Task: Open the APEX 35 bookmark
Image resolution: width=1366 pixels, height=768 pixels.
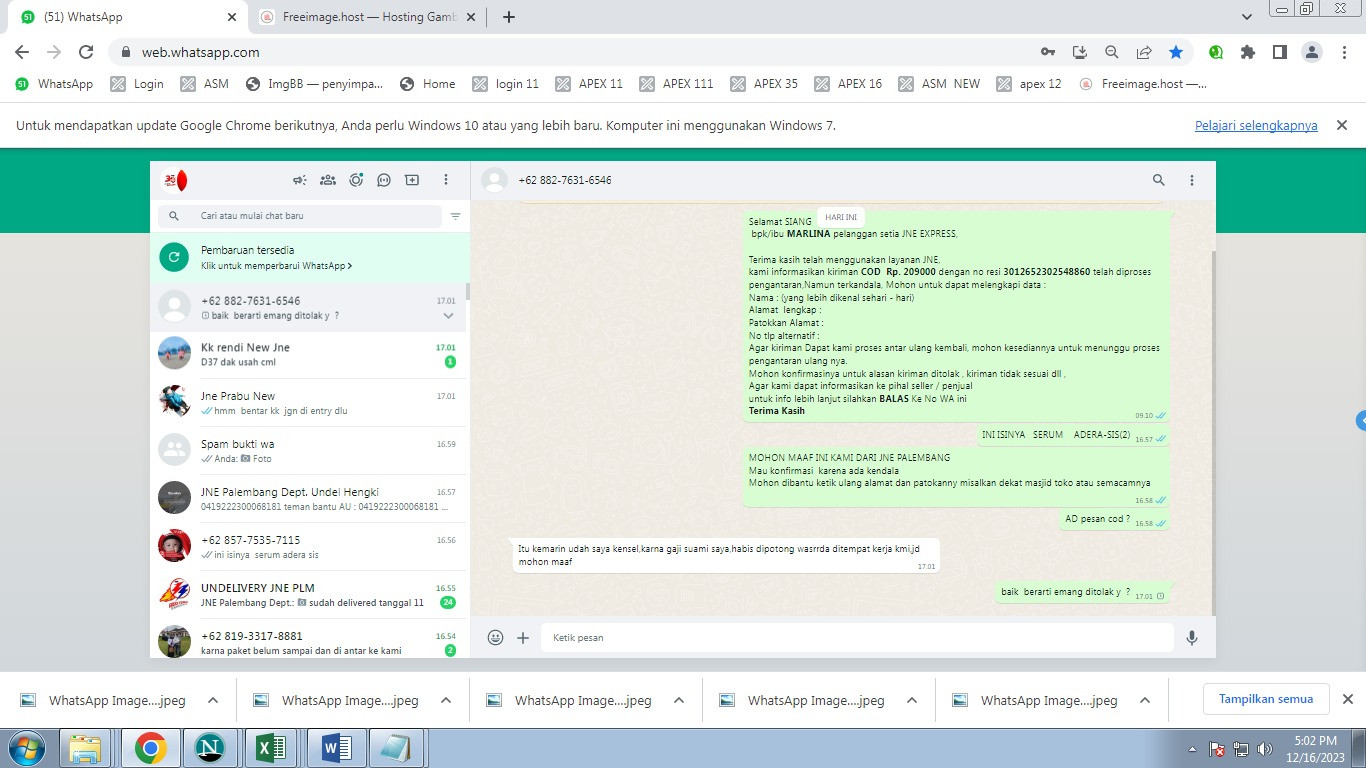Action: click(x=764, y=84)
